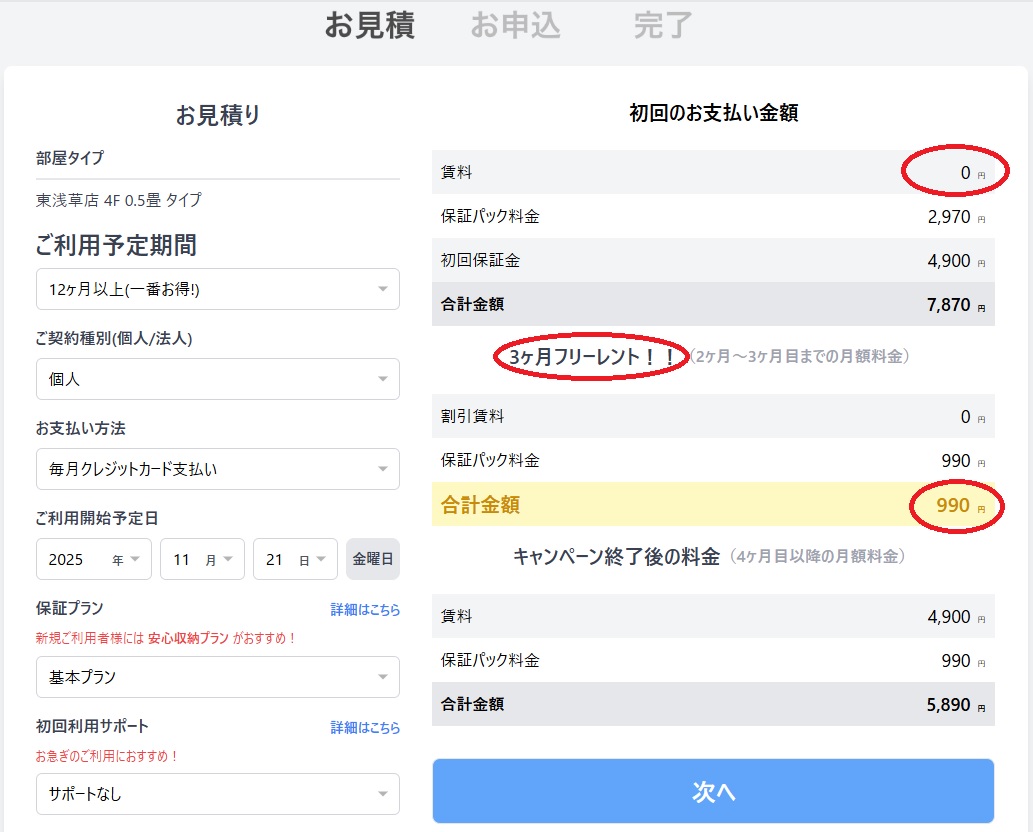Click the 金曜日 weekday box

coord(373,560)
